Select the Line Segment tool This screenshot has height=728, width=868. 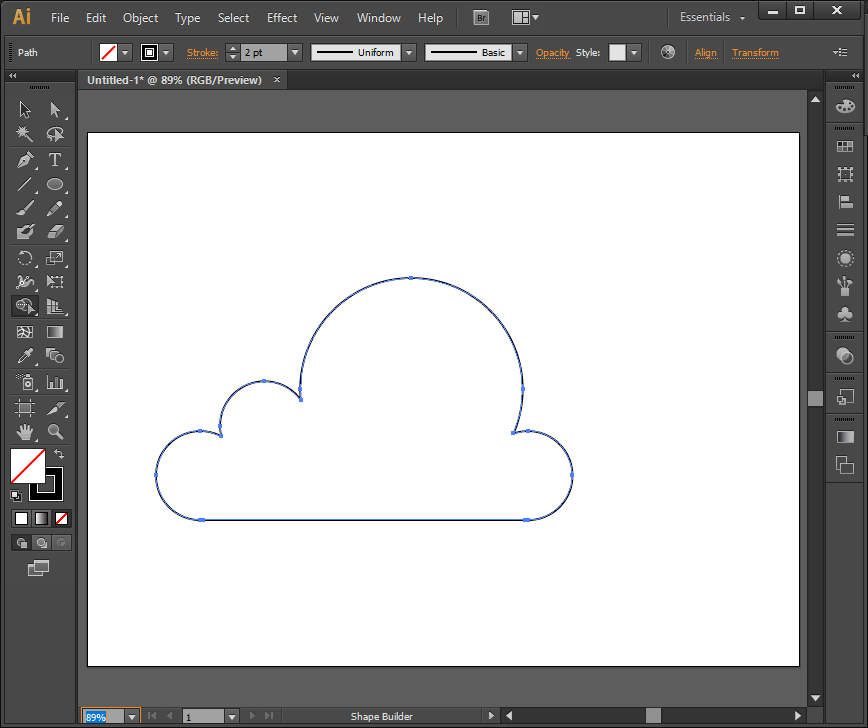point(25,184)
